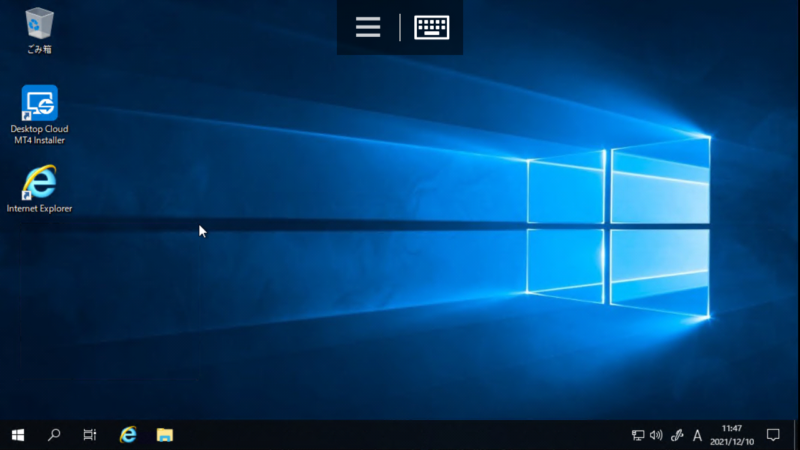
Task: Open the Action Center notifications icon
Action: tap(773, 435)
